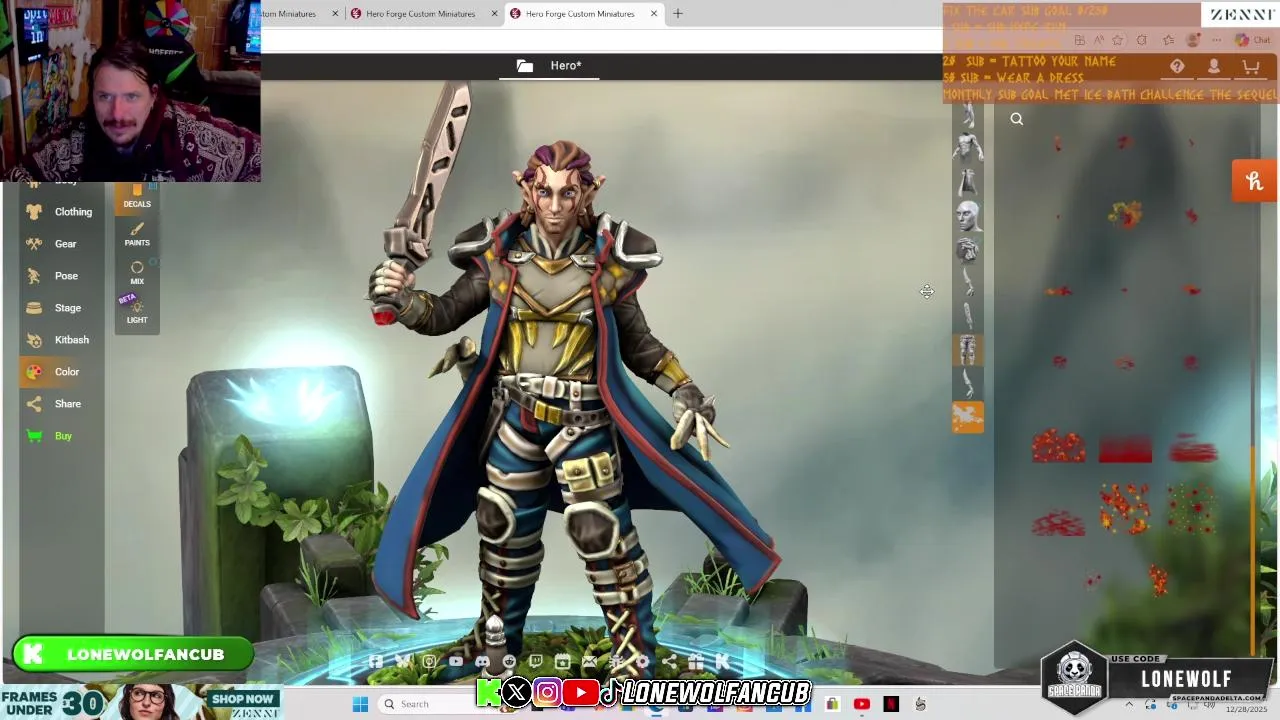This screenshot has height=720, width=1280.
Task: Choose the red vein-pattern decal
Action: [x=1058, y=522]
